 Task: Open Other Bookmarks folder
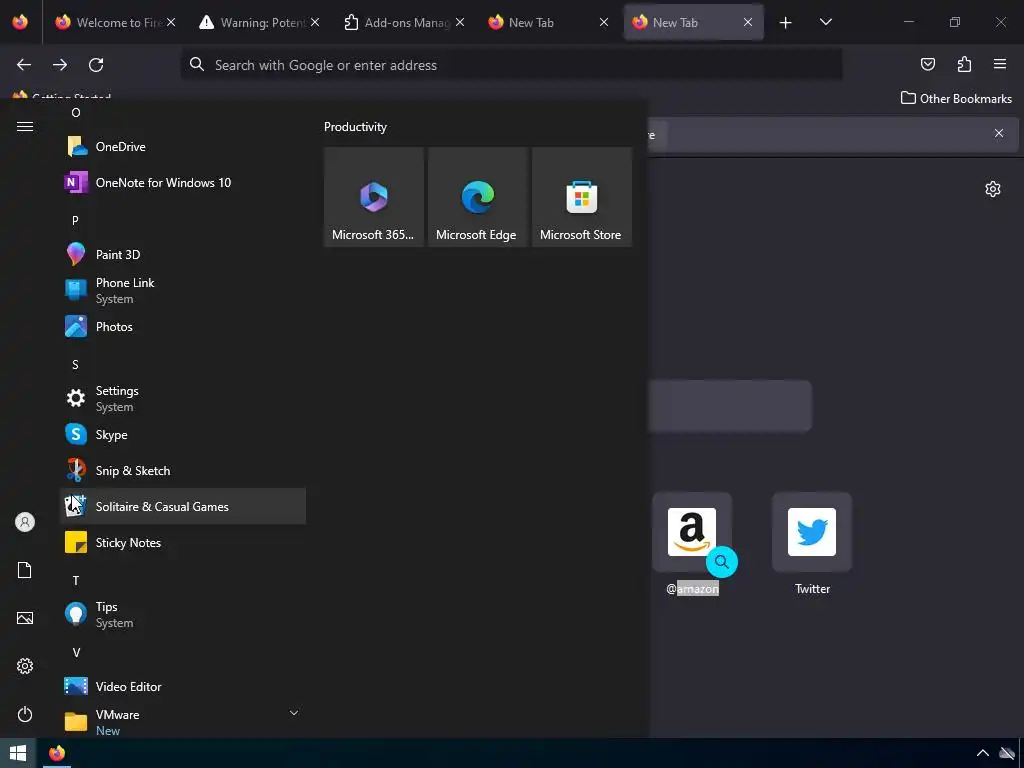[x=956, y=99]
